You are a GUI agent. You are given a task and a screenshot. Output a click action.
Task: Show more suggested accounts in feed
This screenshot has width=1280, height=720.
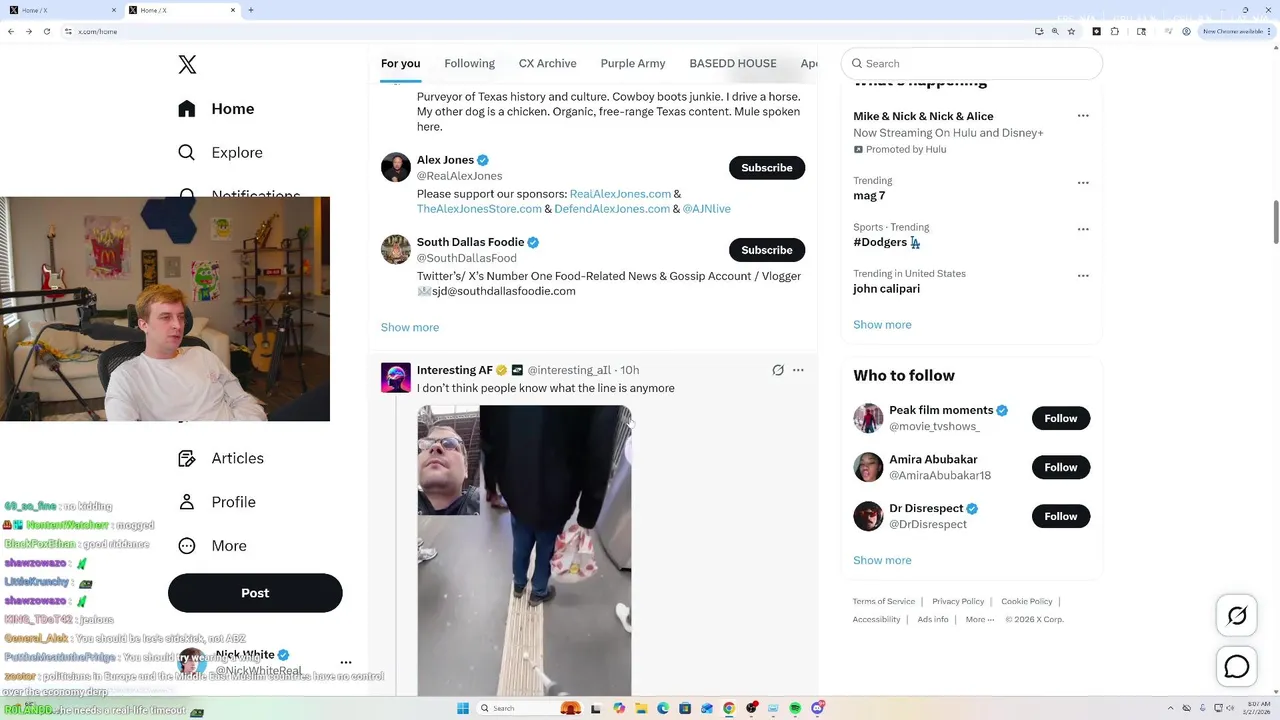[410, 327]
